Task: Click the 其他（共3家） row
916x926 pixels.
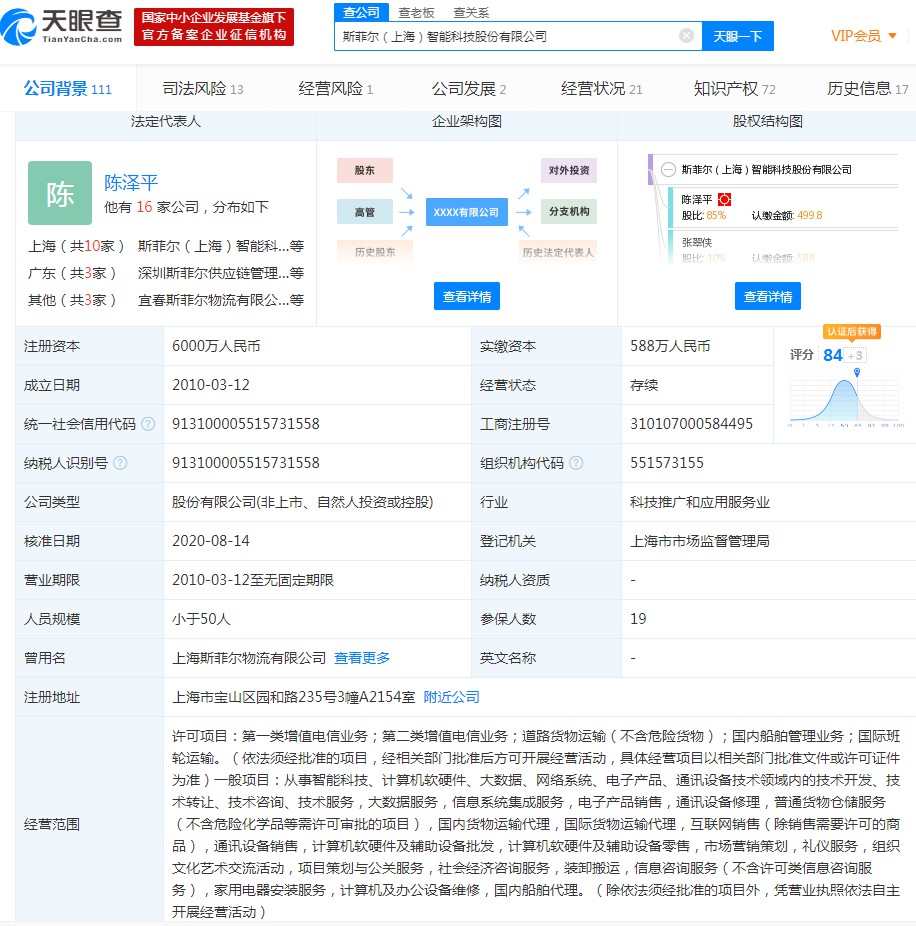Action: (x=165, y=300)
